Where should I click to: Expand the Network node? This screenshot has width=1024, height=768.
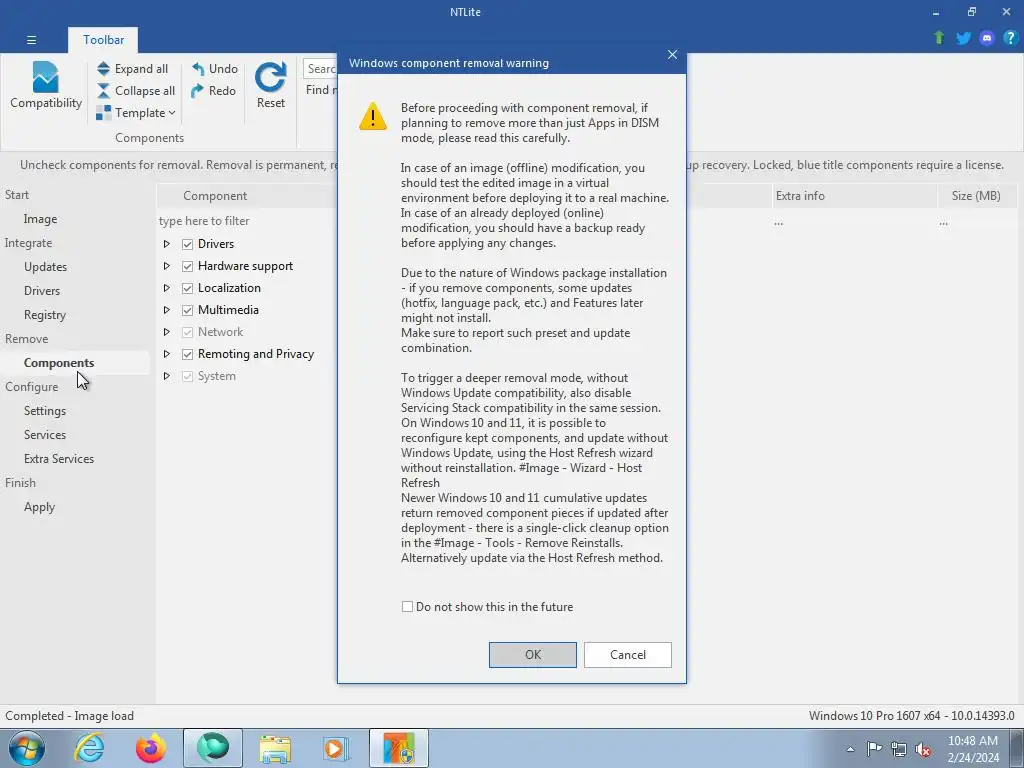(167, 332)
